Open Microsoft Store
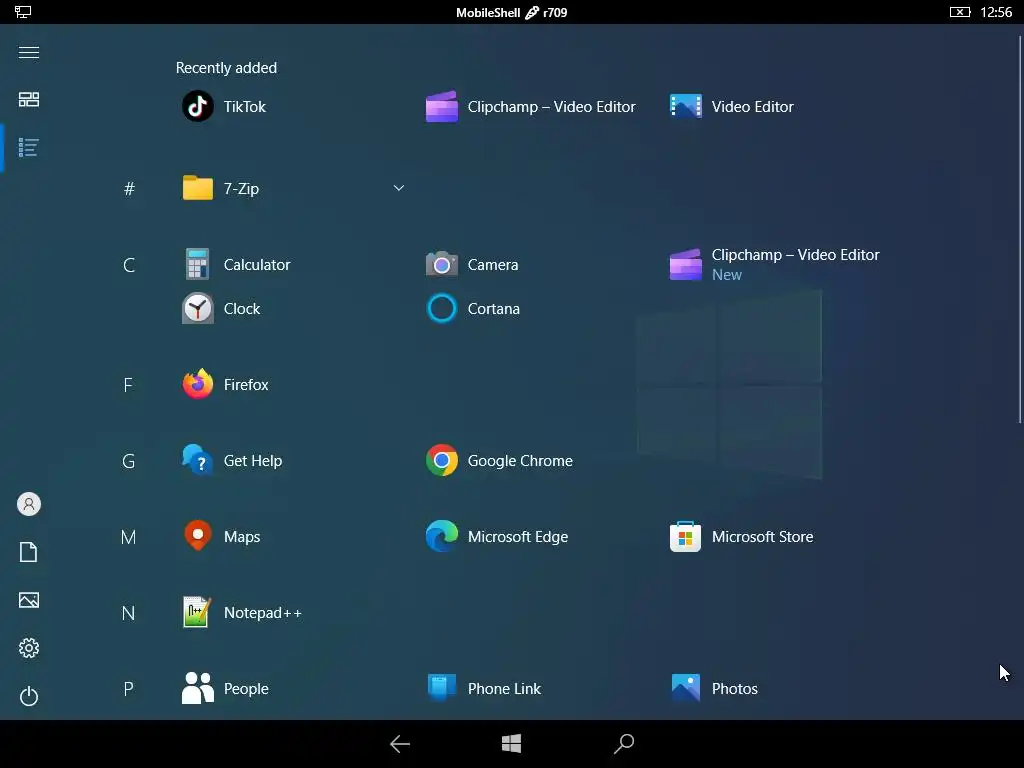The width and height of the screenshot is (1024, 768). pos(741,537)
